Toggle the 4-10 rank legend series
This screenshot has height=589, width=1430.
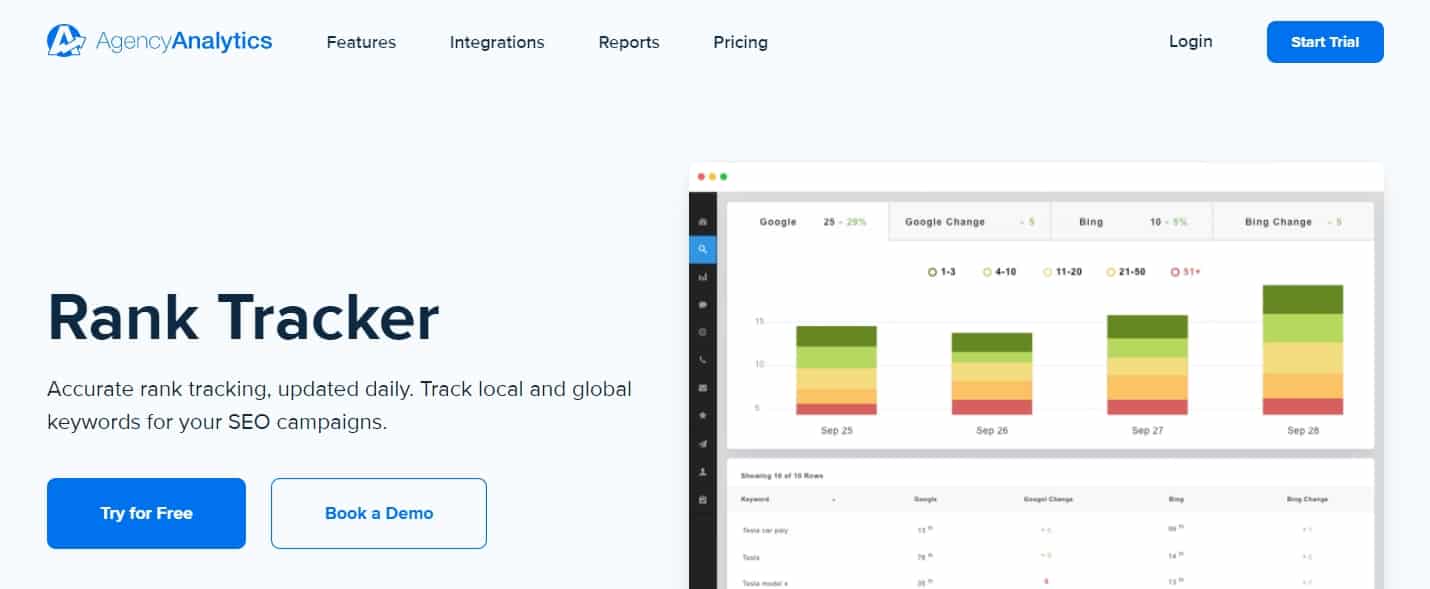tap(1000, 271)
